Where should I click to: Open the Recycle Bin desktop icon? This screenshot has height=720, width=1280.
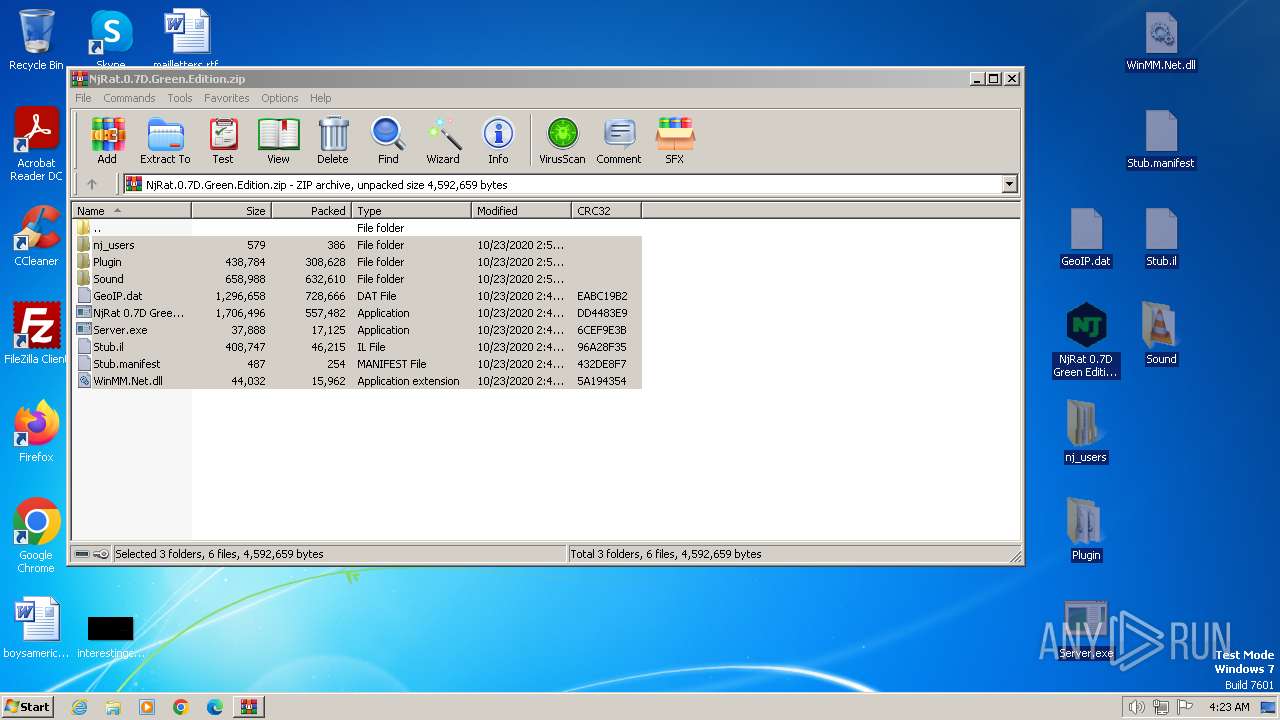tap(36, 40)
